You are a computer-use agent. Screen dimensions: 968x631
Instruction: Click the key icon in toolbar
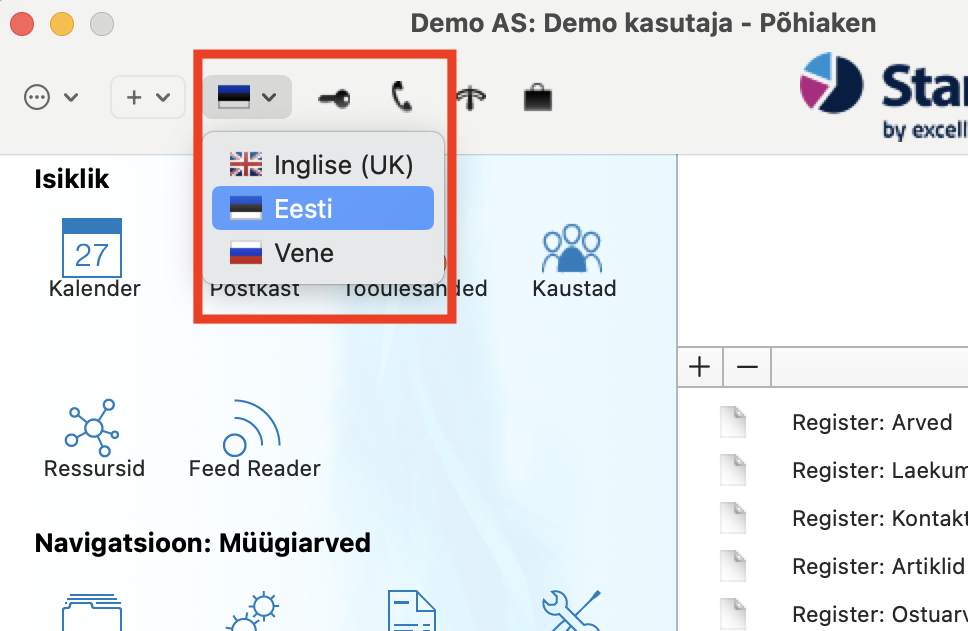(334, 98)
